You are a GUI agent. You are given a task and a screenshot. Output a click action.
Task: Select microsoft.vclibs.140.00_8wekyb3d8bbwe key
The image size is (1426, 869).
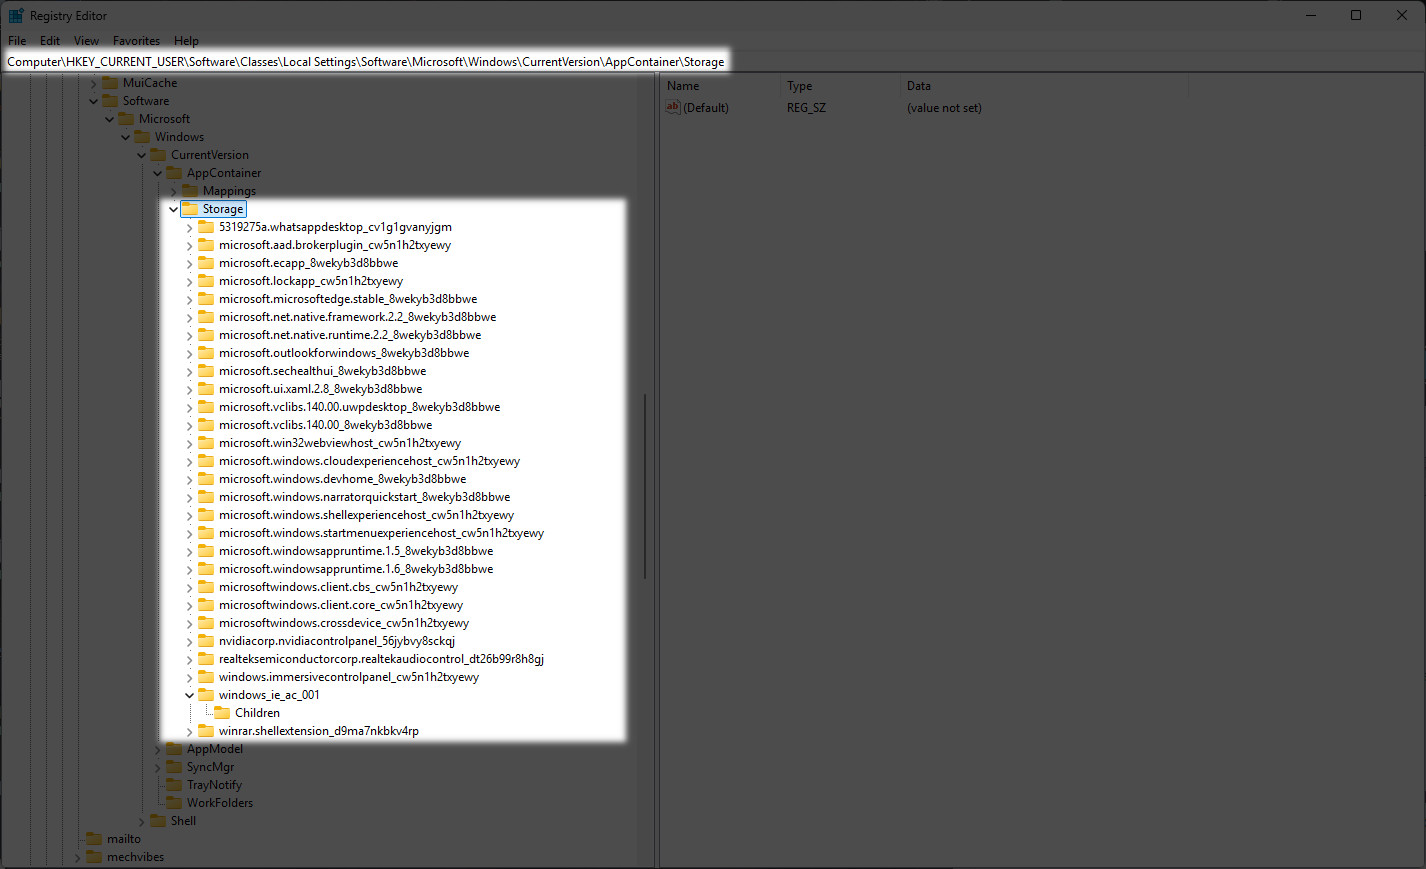click(325, 425)
